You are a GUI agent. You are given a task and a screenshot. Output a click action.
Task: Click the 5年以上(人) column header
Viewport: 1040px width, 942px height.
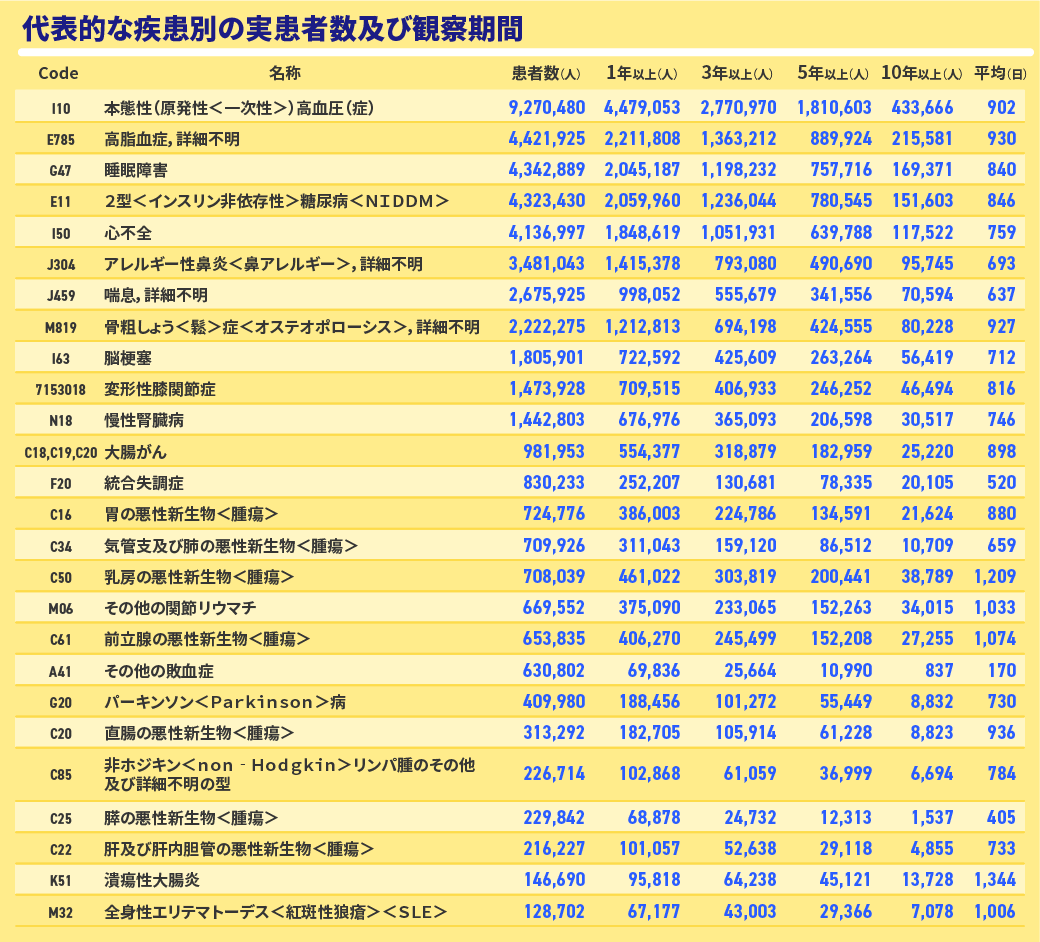tap(833, 74)
